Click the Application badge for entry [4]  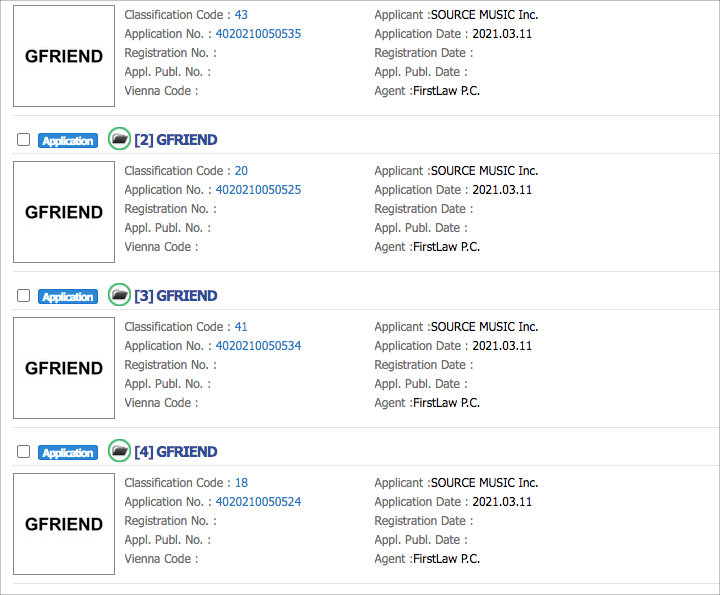(x=68, y=453)
